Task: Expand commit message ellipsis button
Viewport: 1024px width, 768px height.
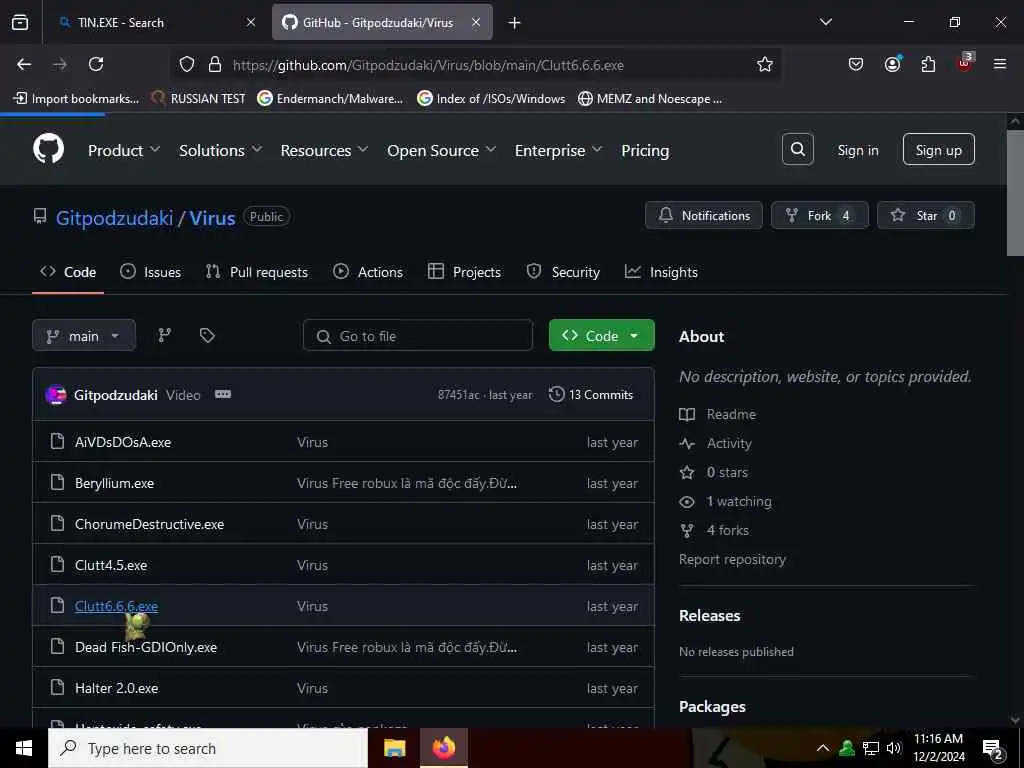Action: [x=223, y=394]
